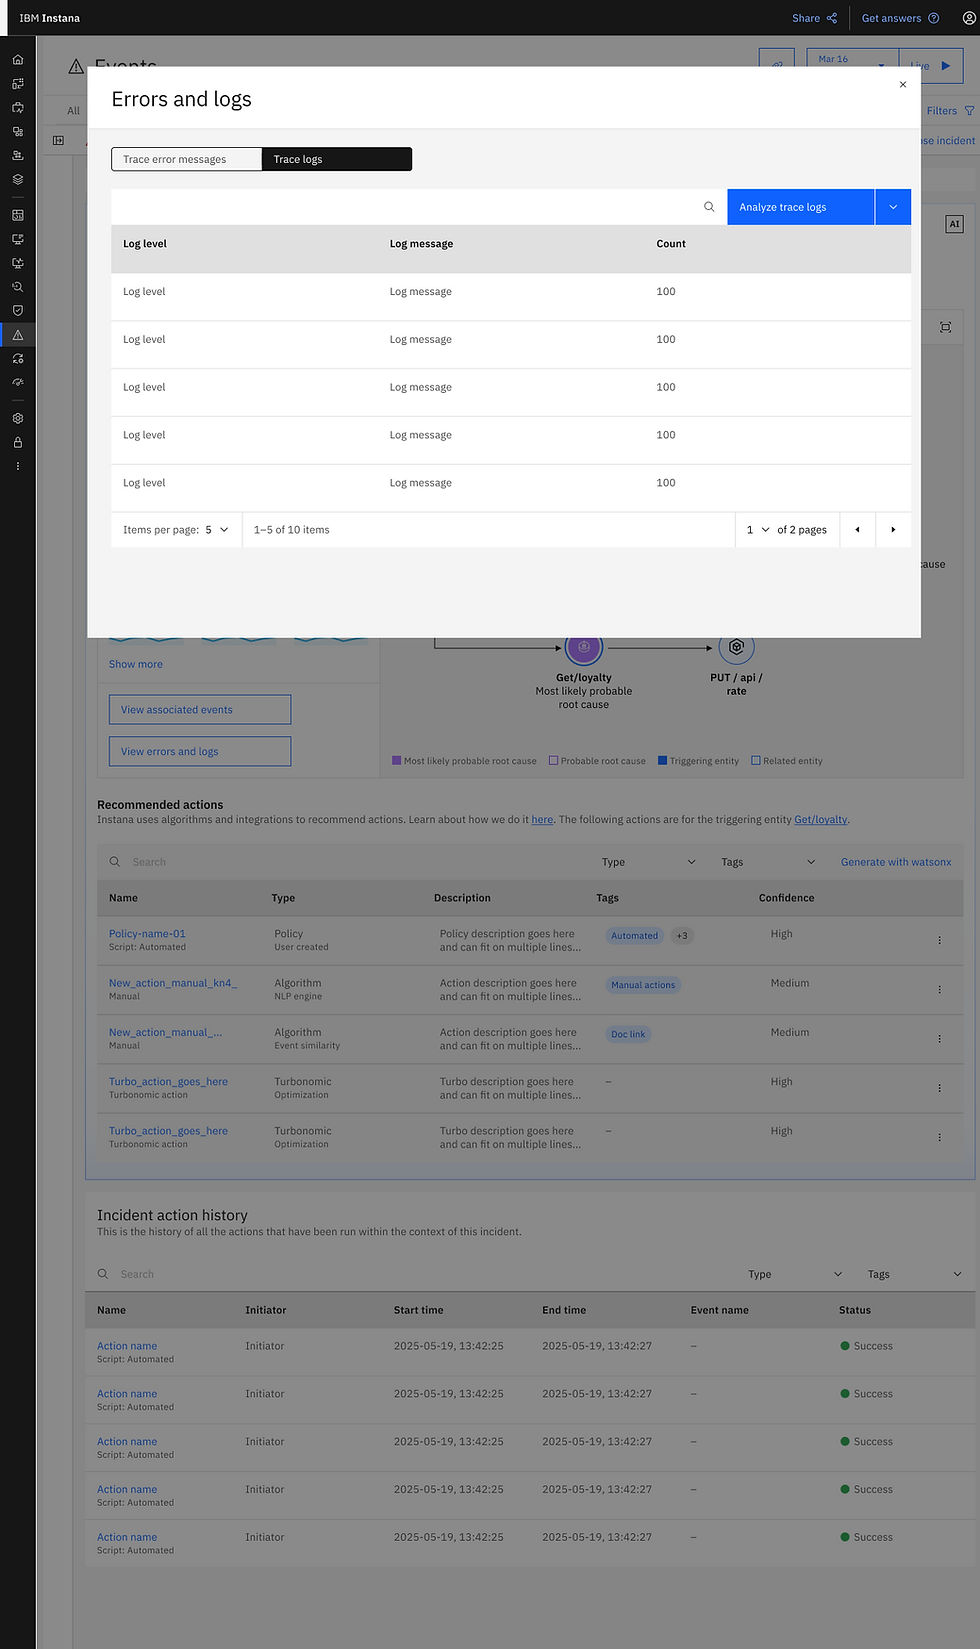Click the search magnifier in Trace logs
980x1649 pixels.
tap(709, 207)
